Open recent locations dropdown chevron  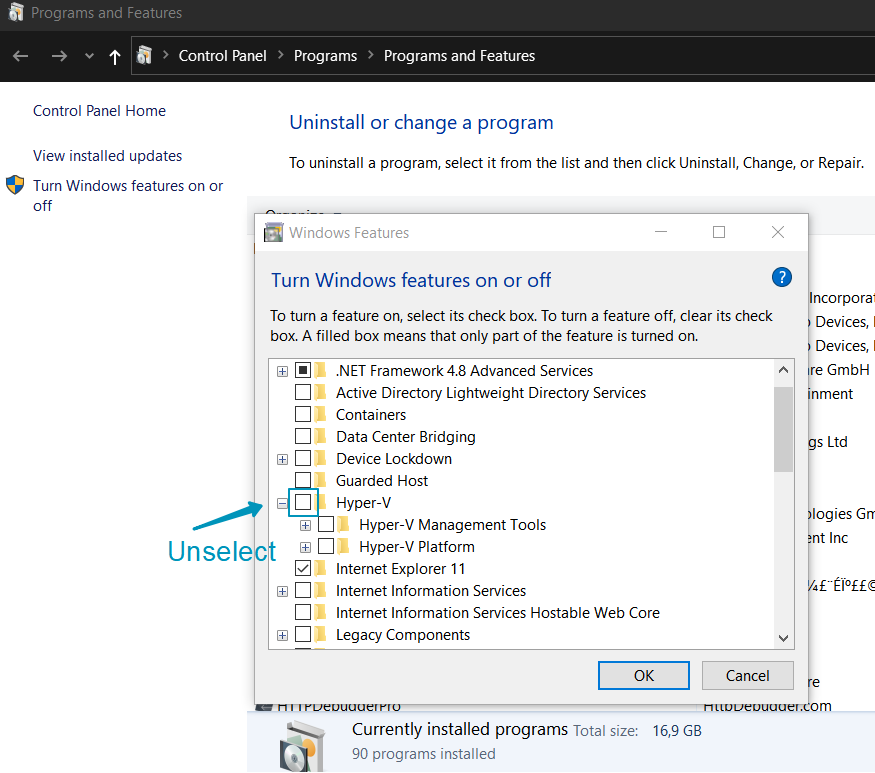click(x=89, y=57)
